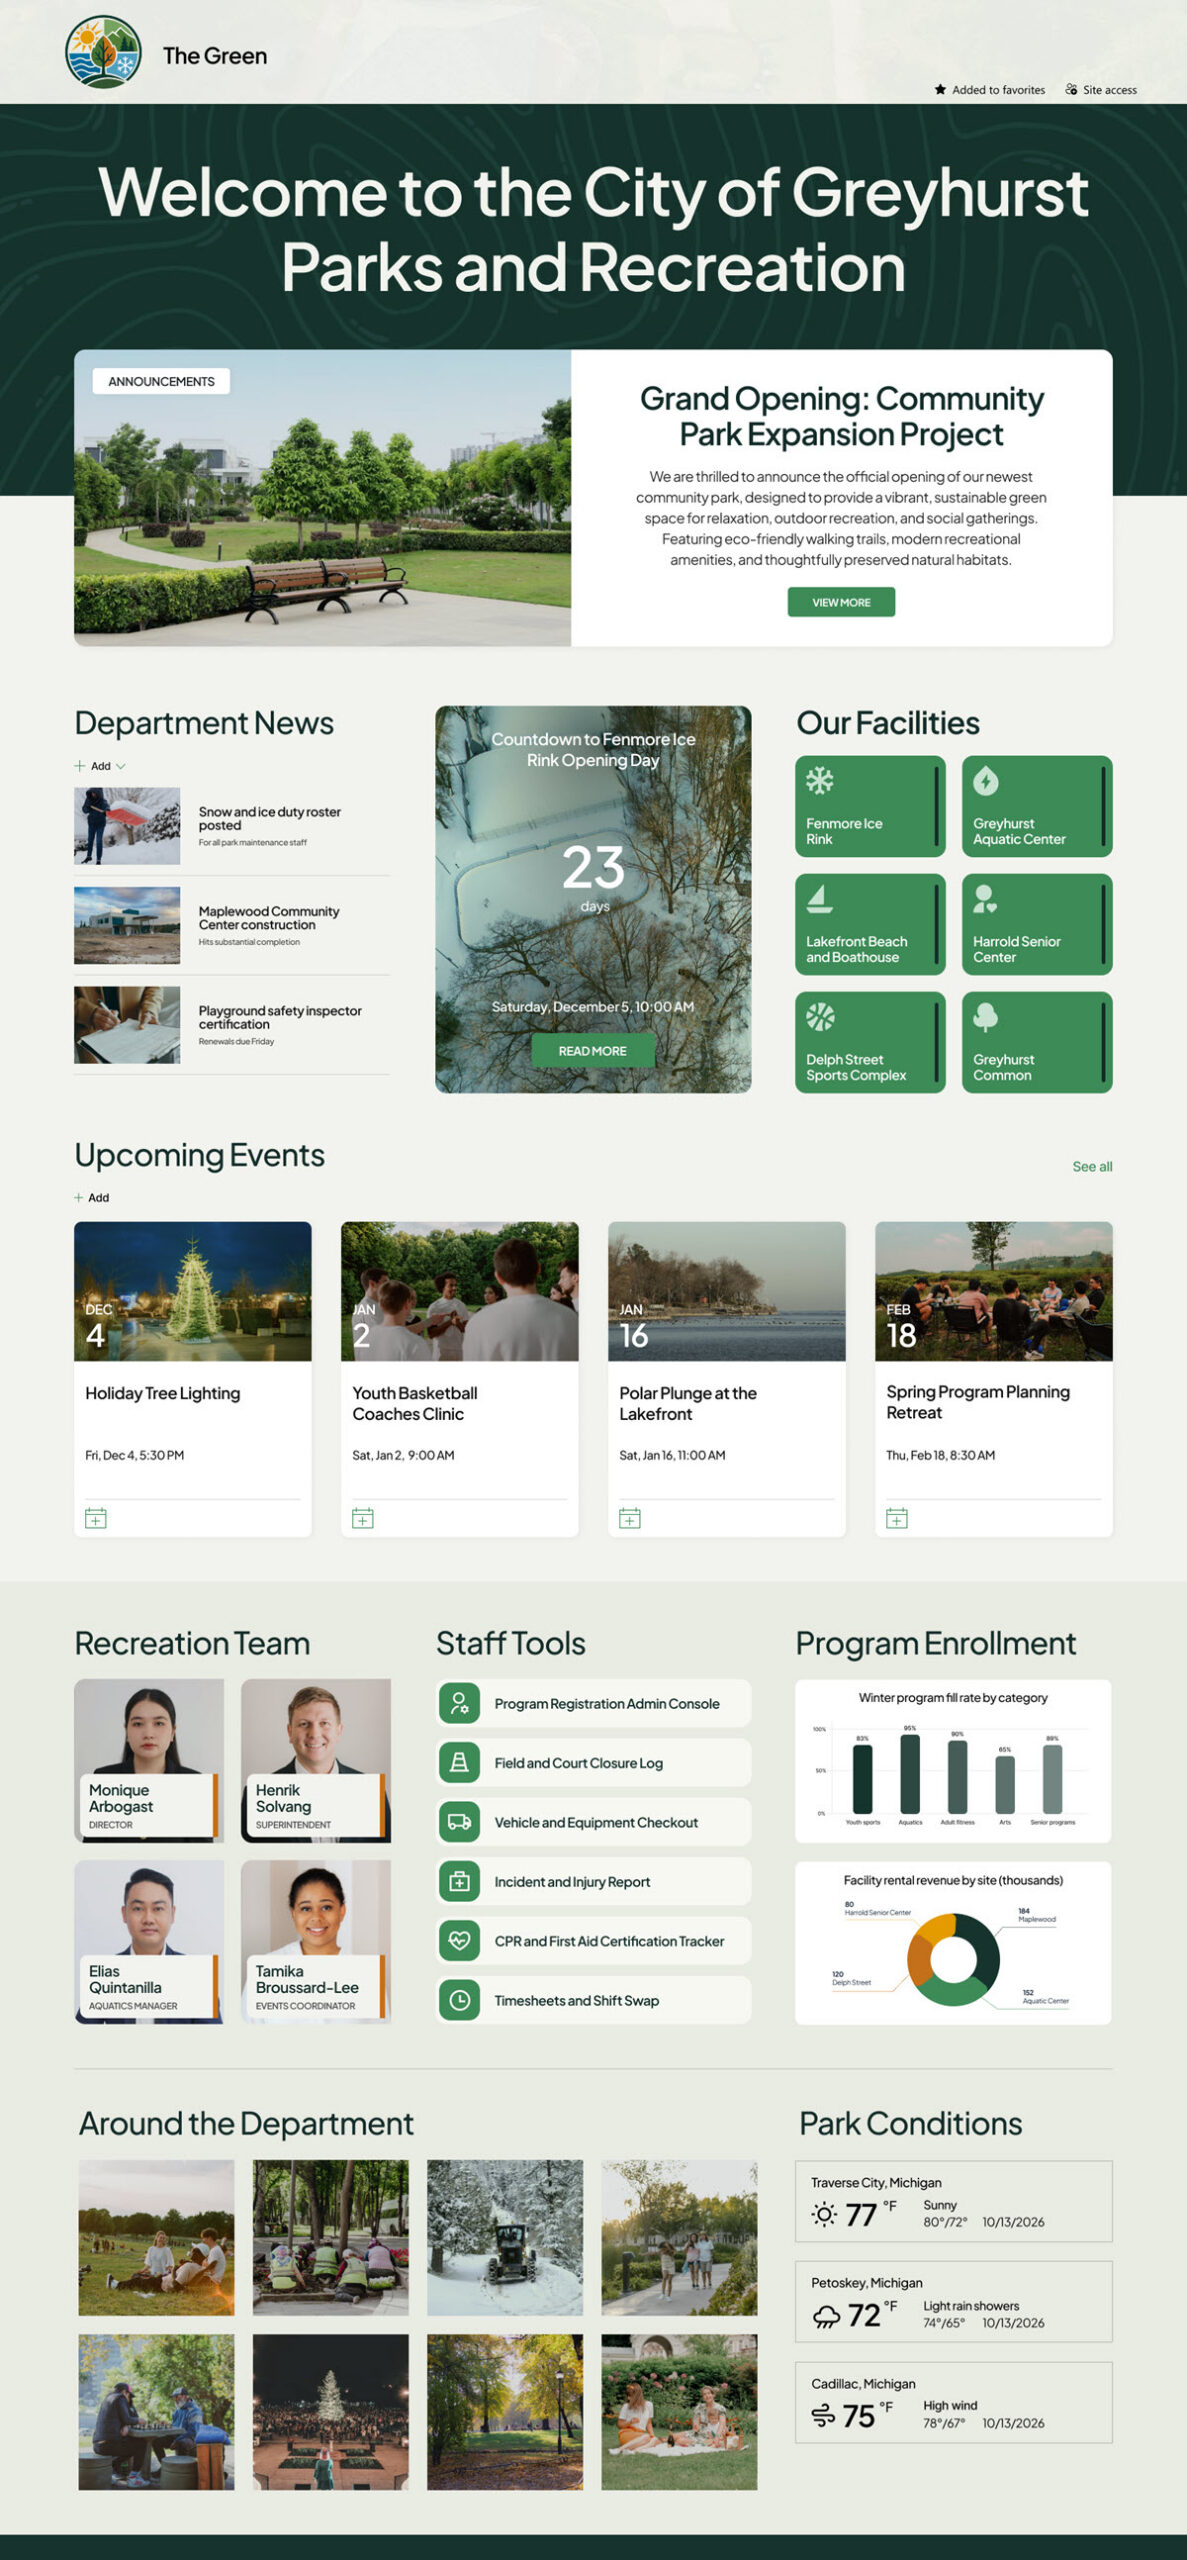Click the Fenmore Ice Rink snowflake icon
Screen dimensions: 1187x2560
click(820, 781)
